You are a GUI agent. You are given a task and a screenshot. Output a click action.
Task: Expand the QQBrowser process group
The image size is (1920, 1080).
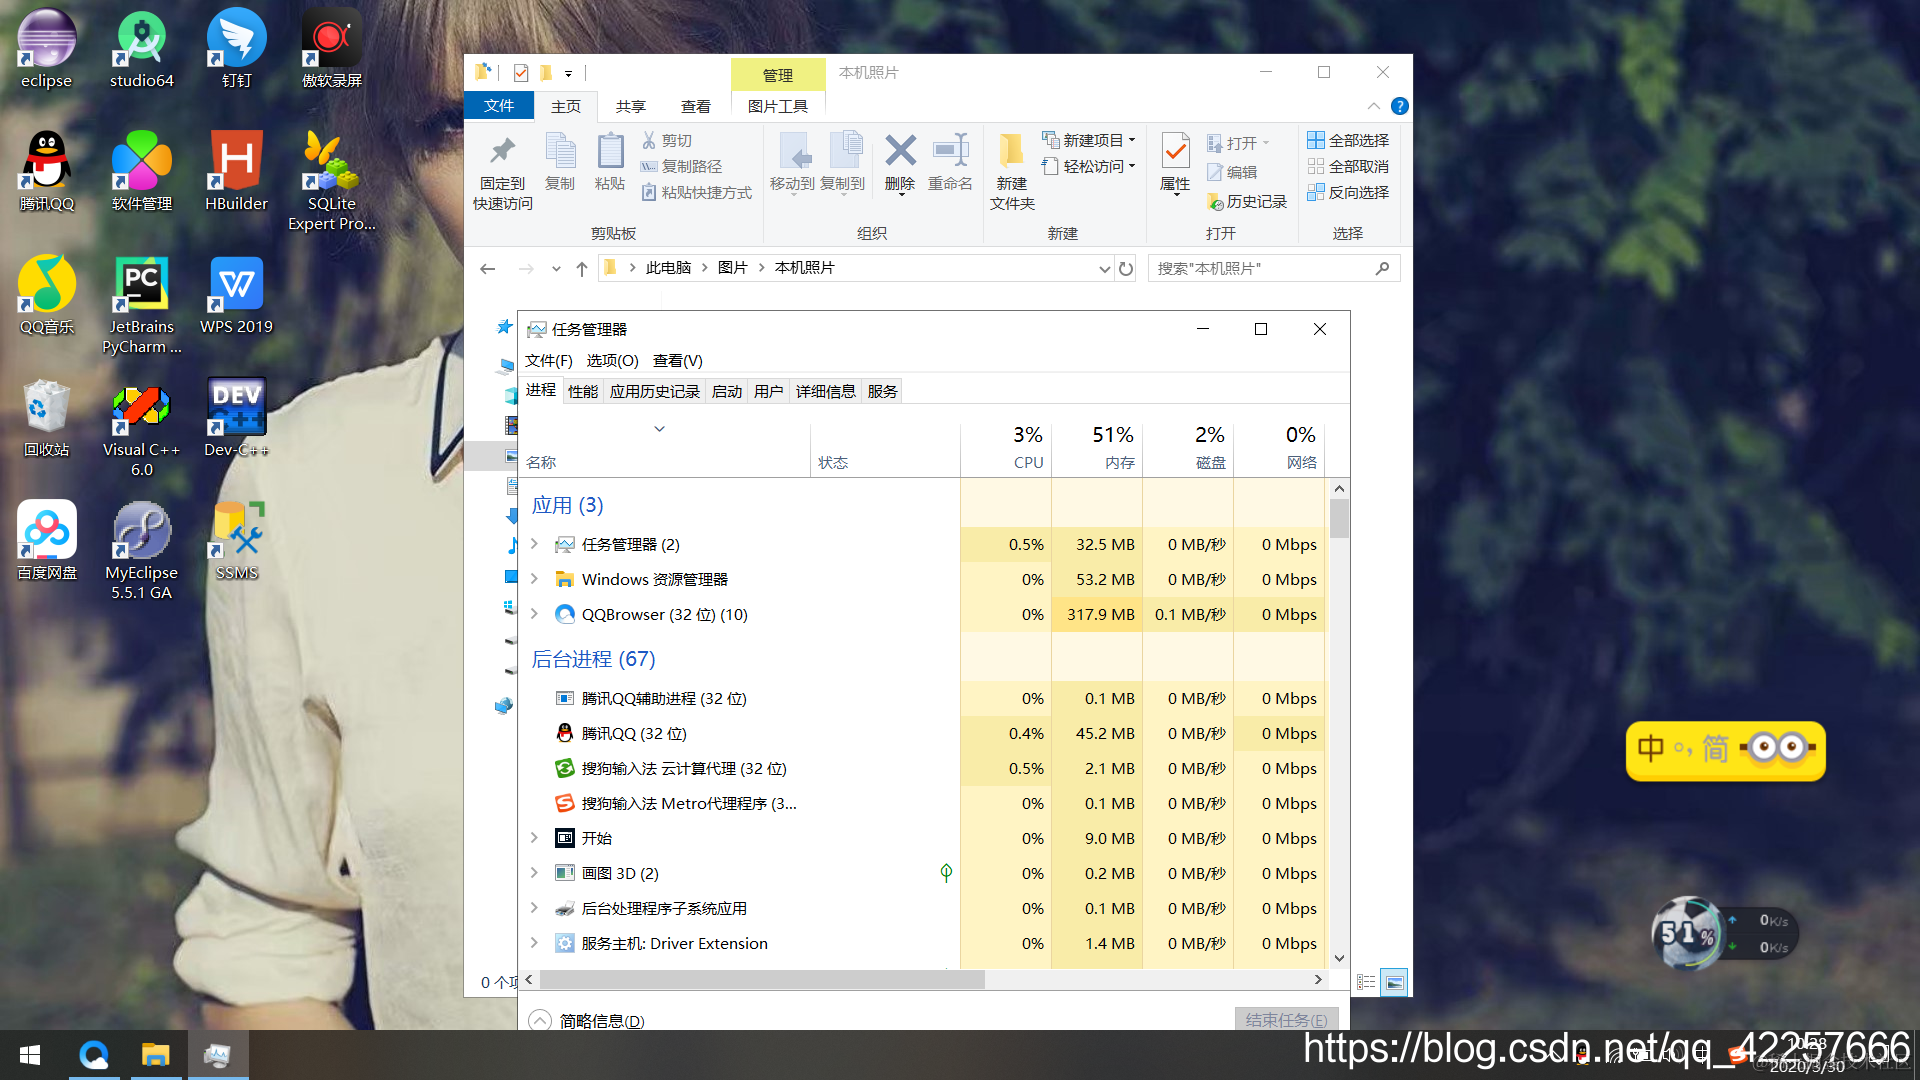(x=533, y=614)
